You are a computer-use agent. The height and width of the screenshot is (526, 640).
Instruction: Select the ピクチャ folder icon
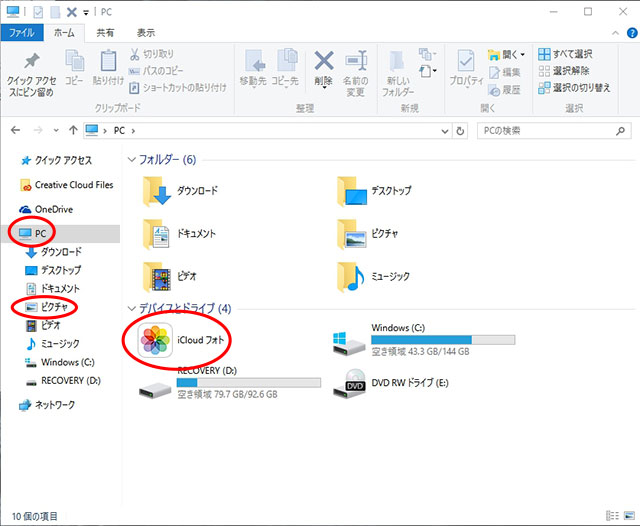click(352, 234)
